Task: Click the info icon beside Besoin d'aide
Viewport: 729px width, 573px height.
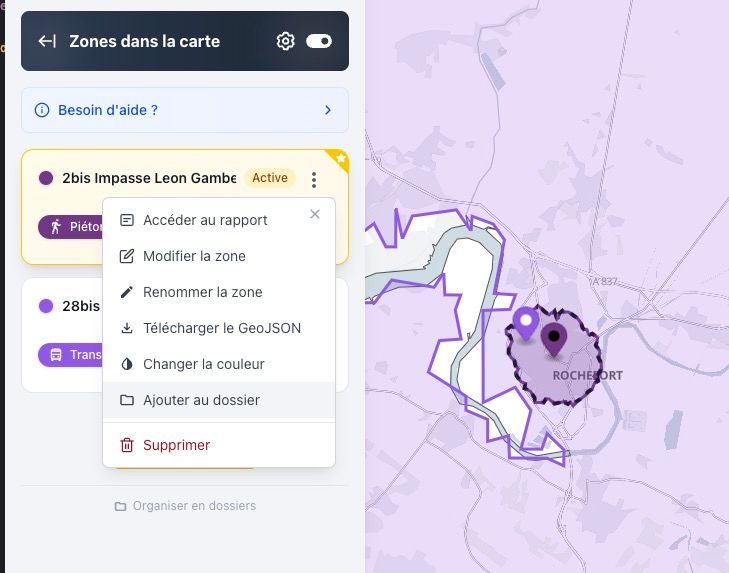Action: click(x=41, y=110)
